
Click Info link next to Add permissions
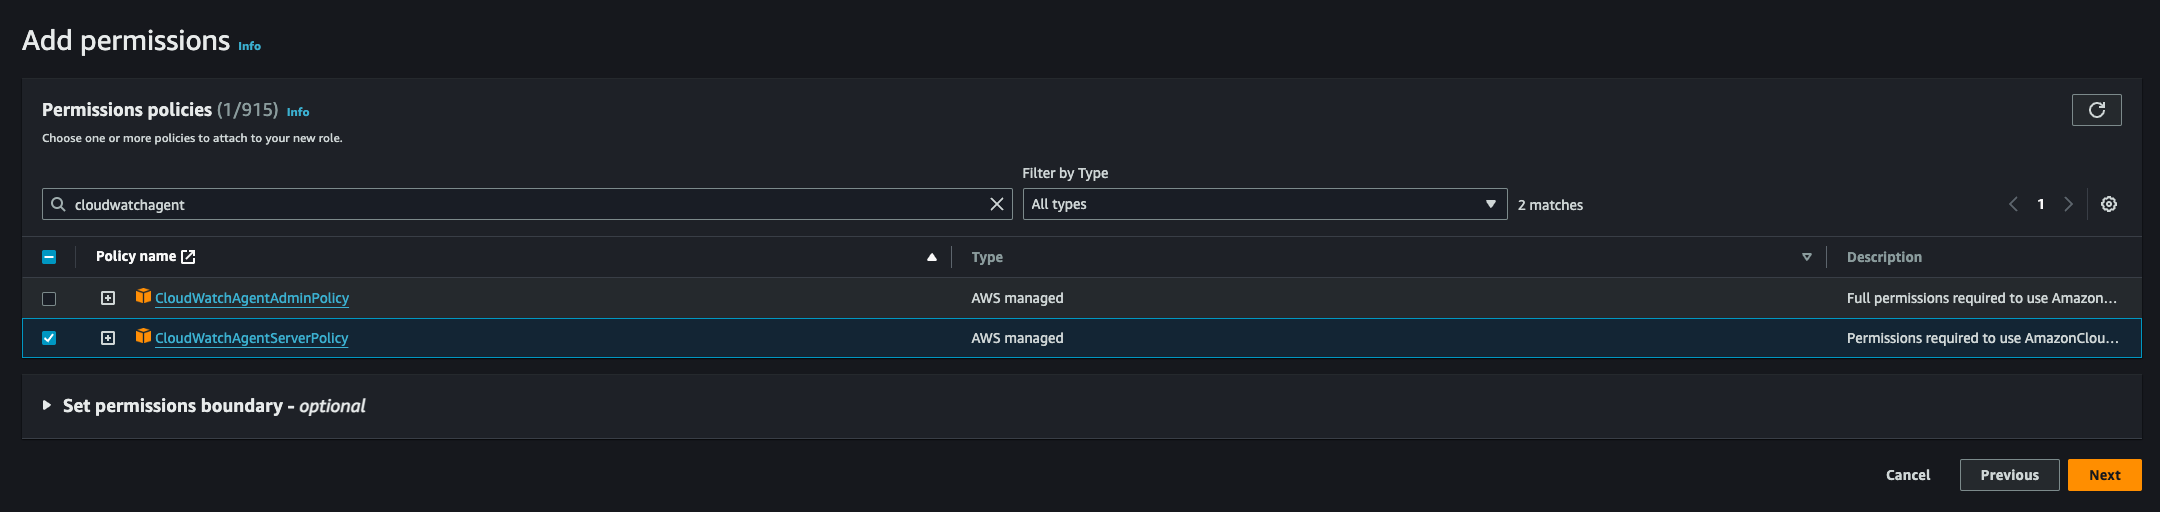pos(249,46)
